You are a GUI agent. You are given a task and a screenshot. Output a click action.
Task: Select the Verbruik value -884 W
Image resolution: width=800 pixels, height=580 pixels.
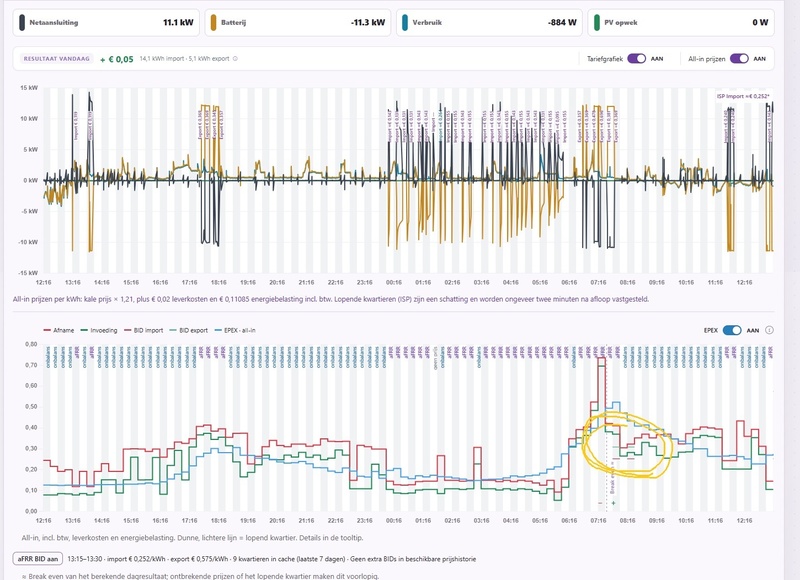click(x=562, y=22)
